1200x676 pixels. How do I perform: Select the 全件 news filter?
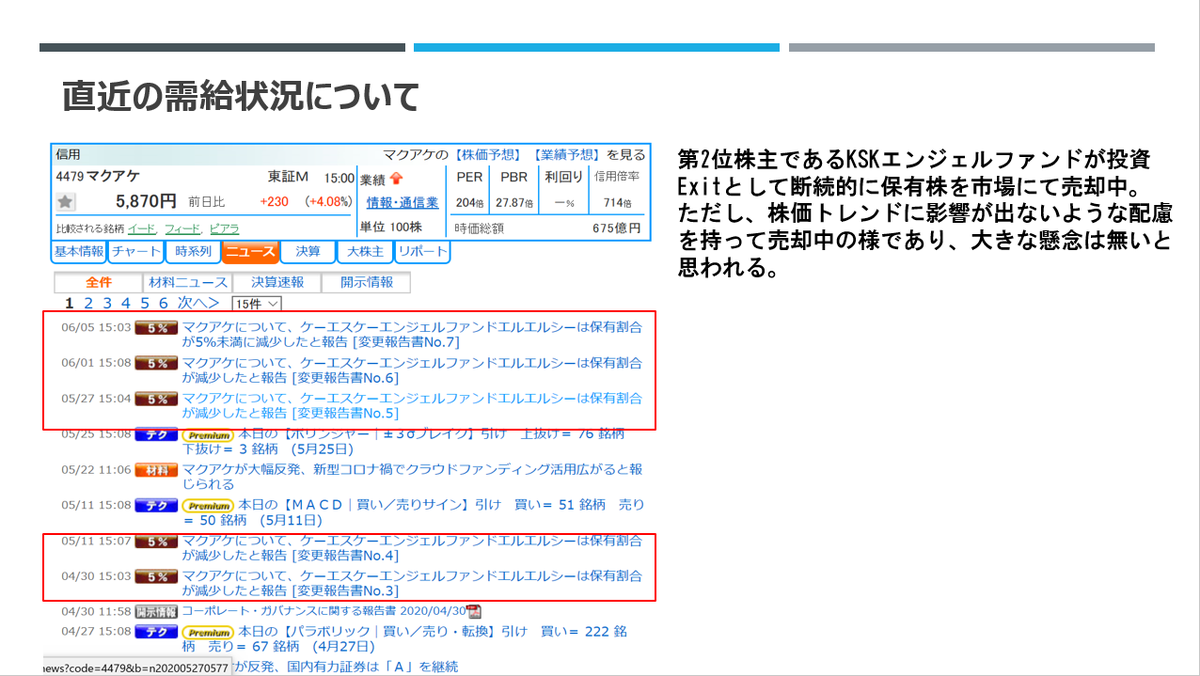click(98, 283)
